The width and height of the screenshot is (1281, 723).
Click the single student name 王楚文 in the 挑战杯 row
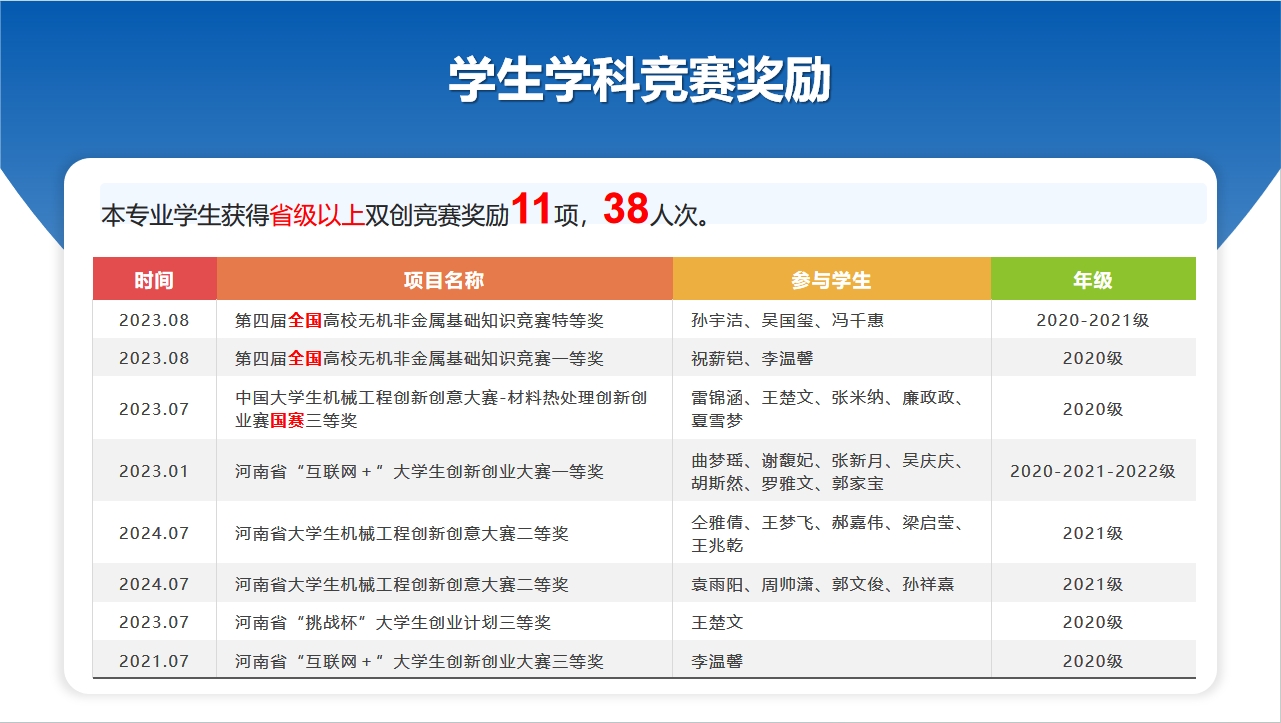point(717,622)
